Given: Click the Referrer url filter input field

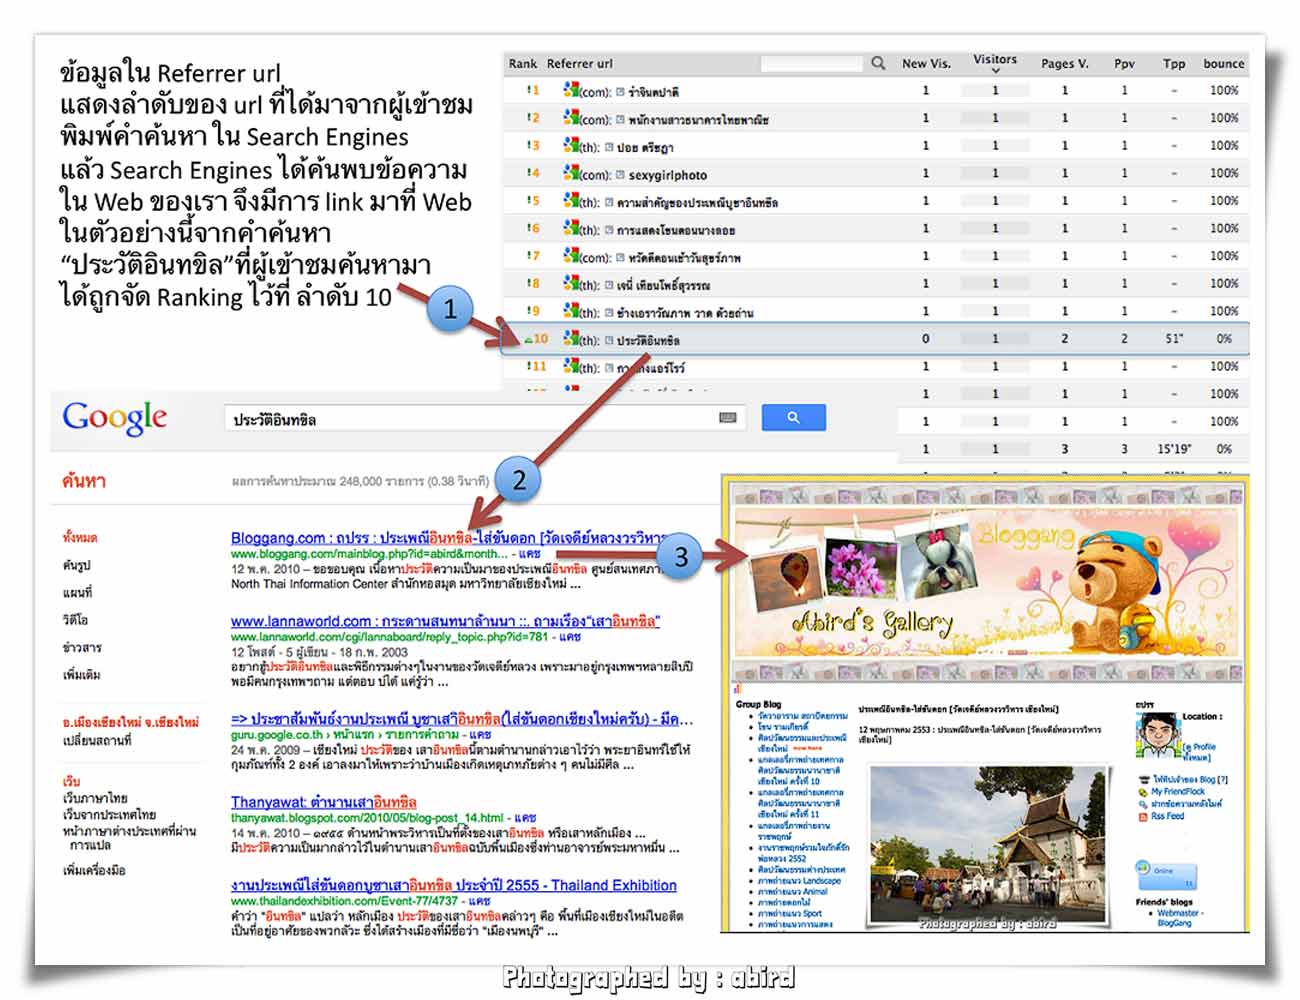Looking at the screenshot, I should [x=811, y=63].
